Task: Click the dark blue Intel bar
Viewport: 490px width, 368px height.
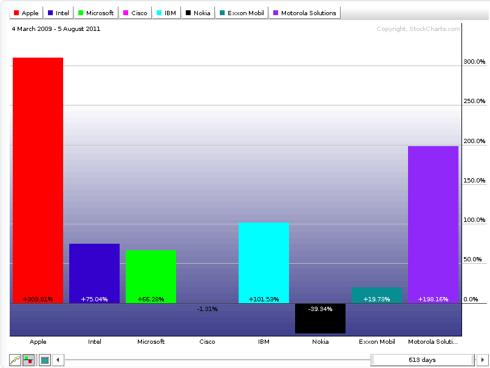Action: (x=94, y=273)
